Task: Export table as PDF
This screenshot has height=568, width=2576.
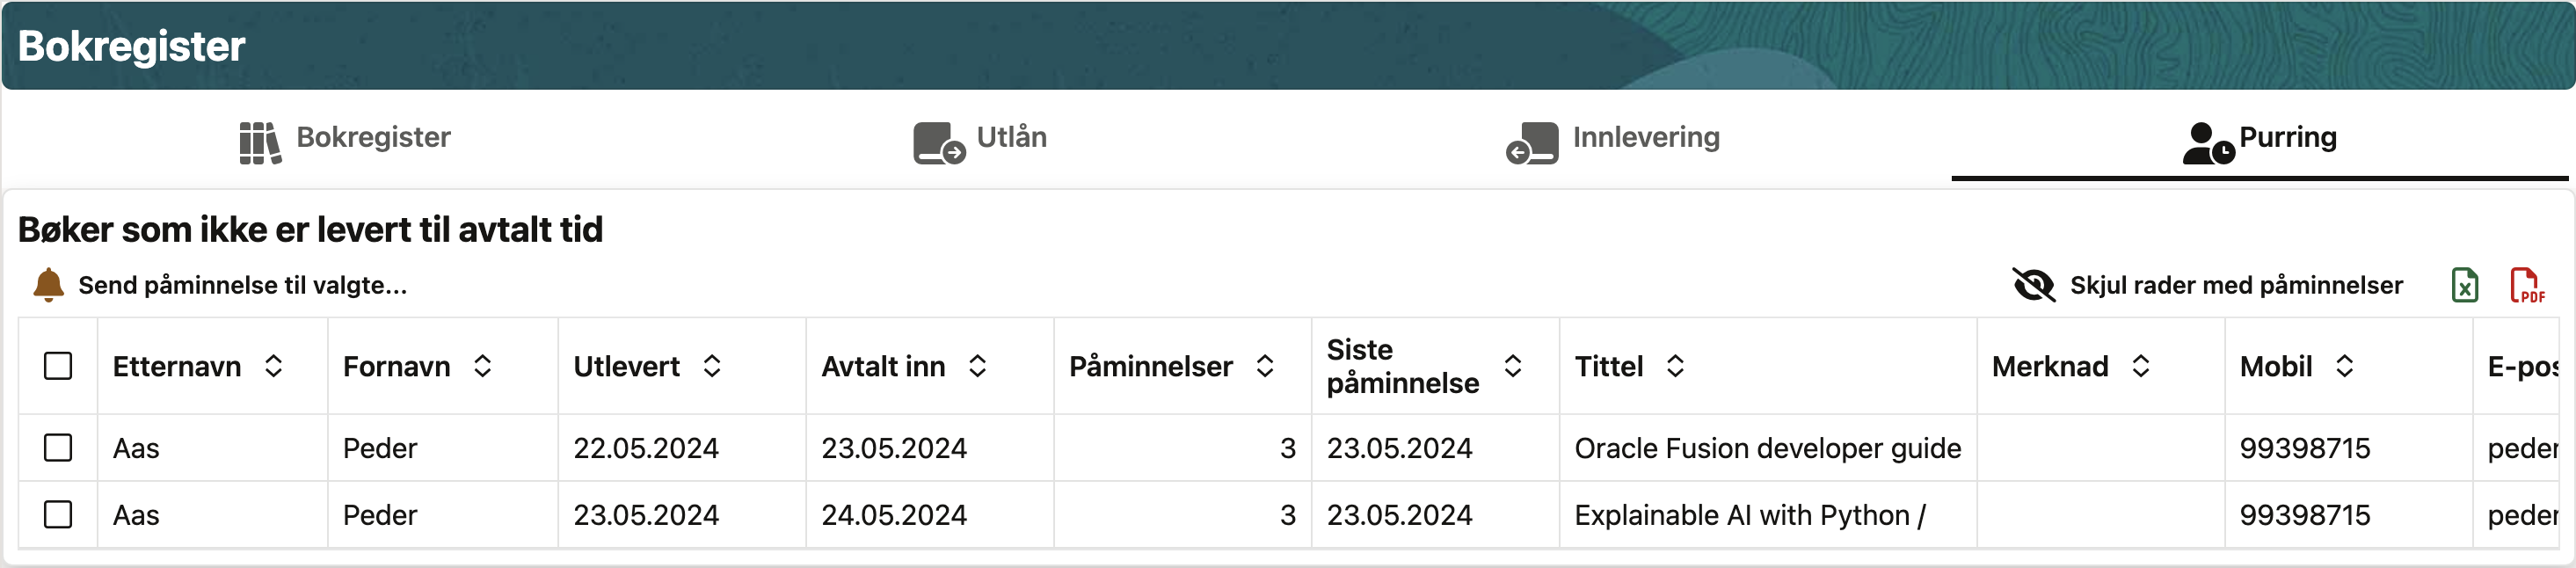Action: (2526, 285)
